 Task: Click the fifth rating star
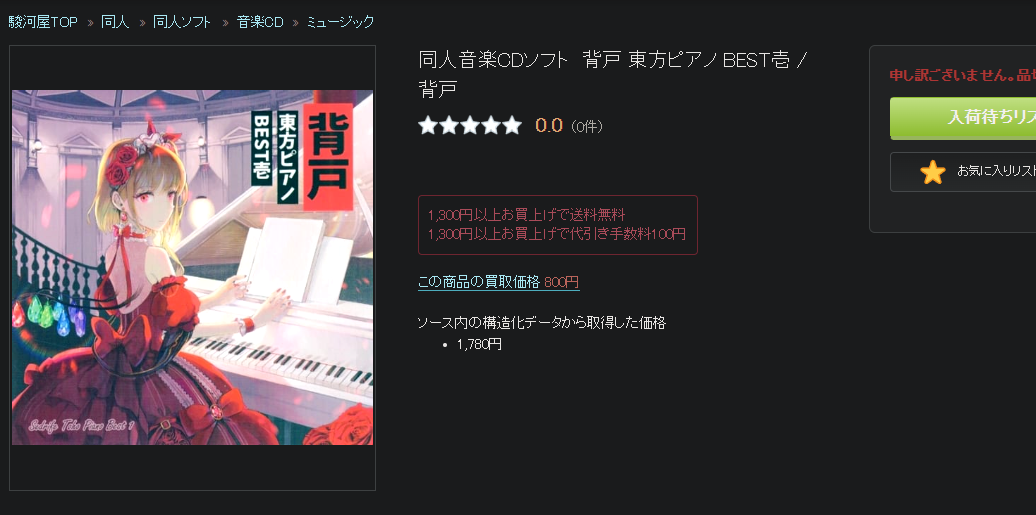(x=511, y=125)
